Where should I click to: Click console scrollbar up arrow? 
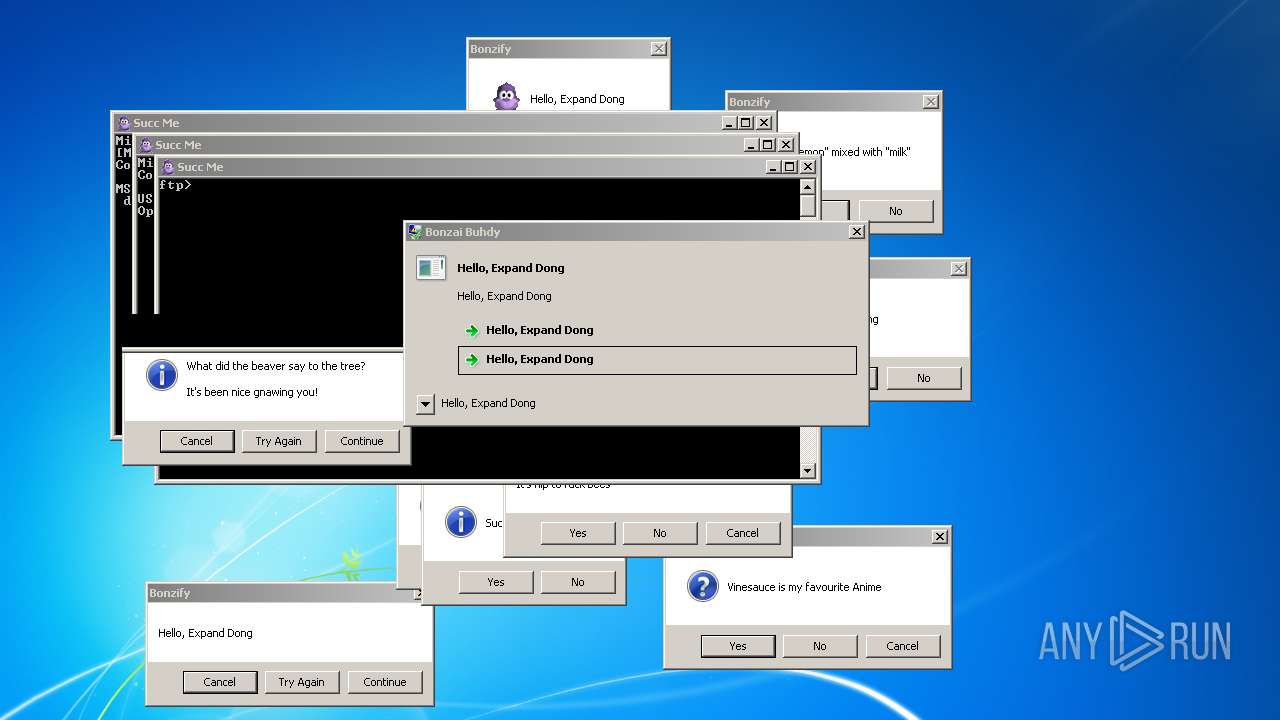point(808,187)
